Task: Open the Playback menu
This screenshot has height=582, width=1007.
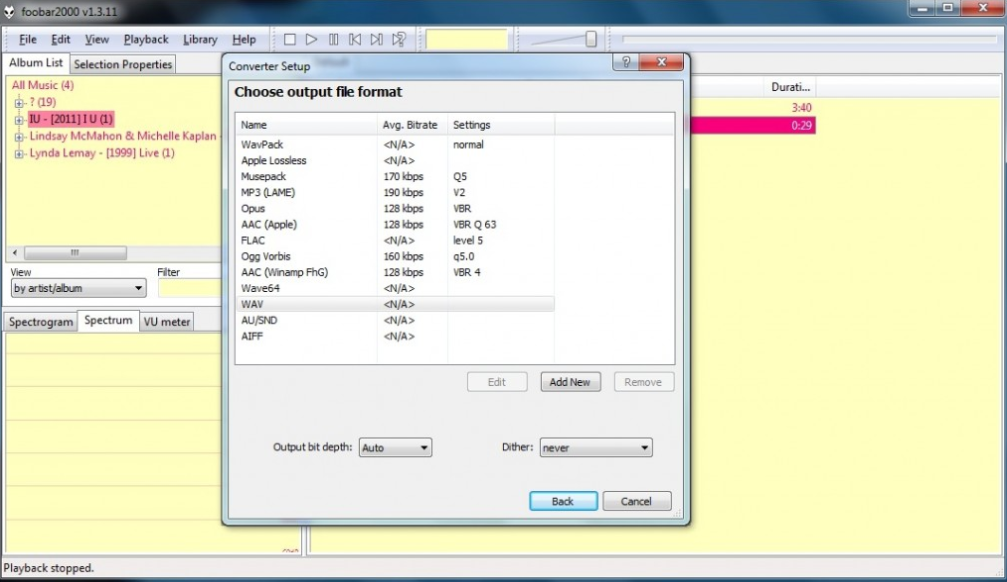Action: pos(146,39)
